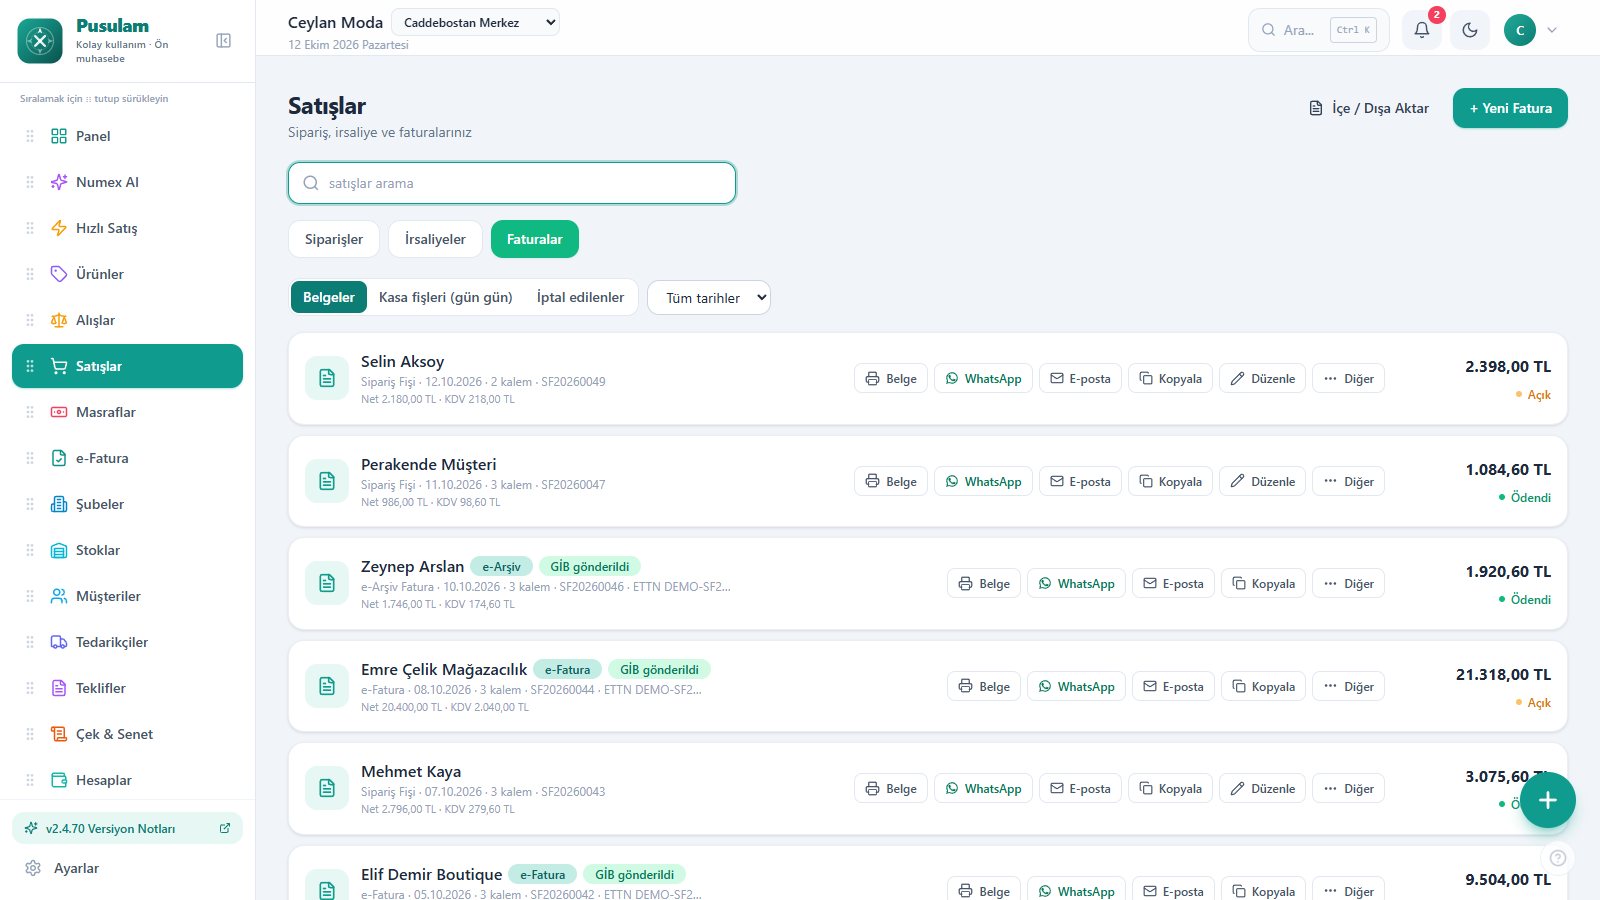1600x900 pixels.
Task: Open Ayarlar settings
Action: coord(127,868)
